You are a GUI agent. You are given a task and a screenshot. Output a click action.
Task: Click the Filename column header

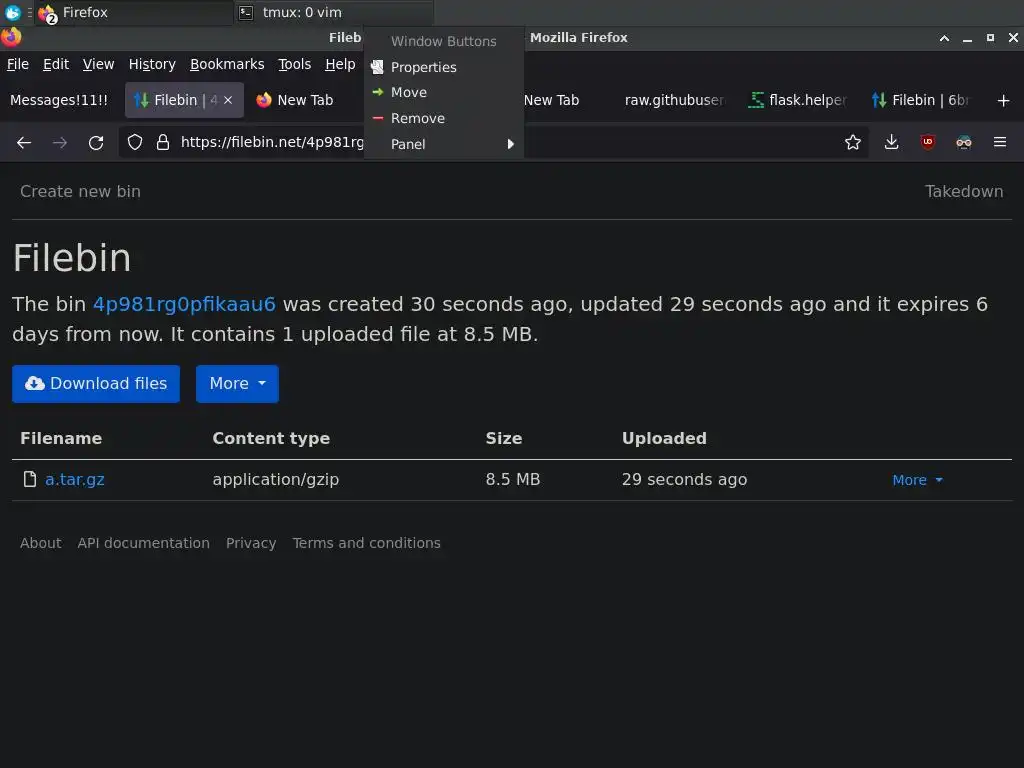[x=61, y=438]
